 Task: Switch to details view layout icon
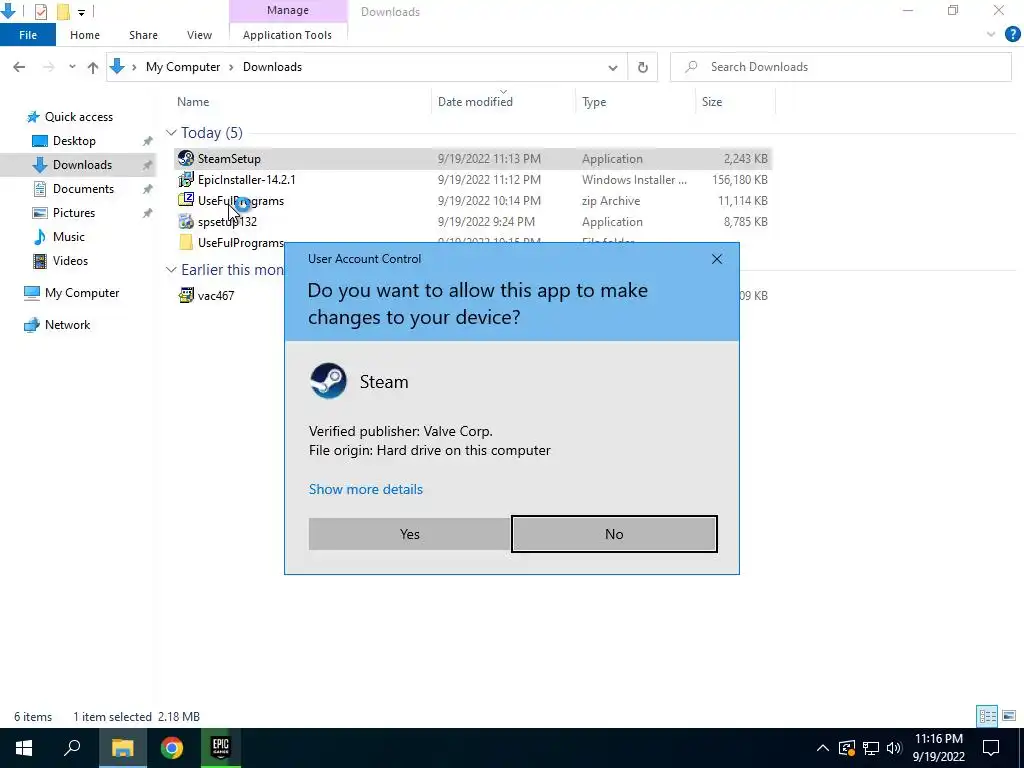tap(987, 716)
